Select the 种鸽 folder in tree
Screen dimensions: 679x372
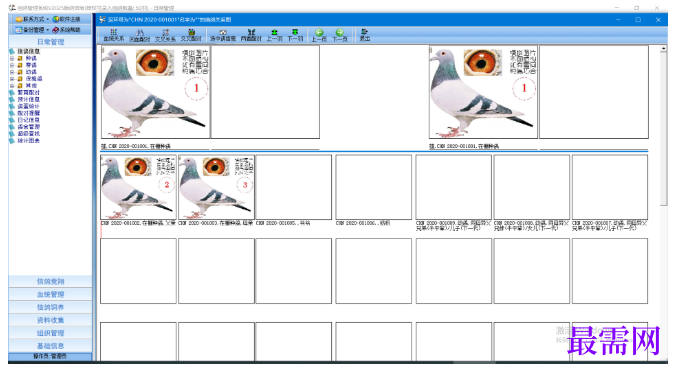[x=31, y=58]
